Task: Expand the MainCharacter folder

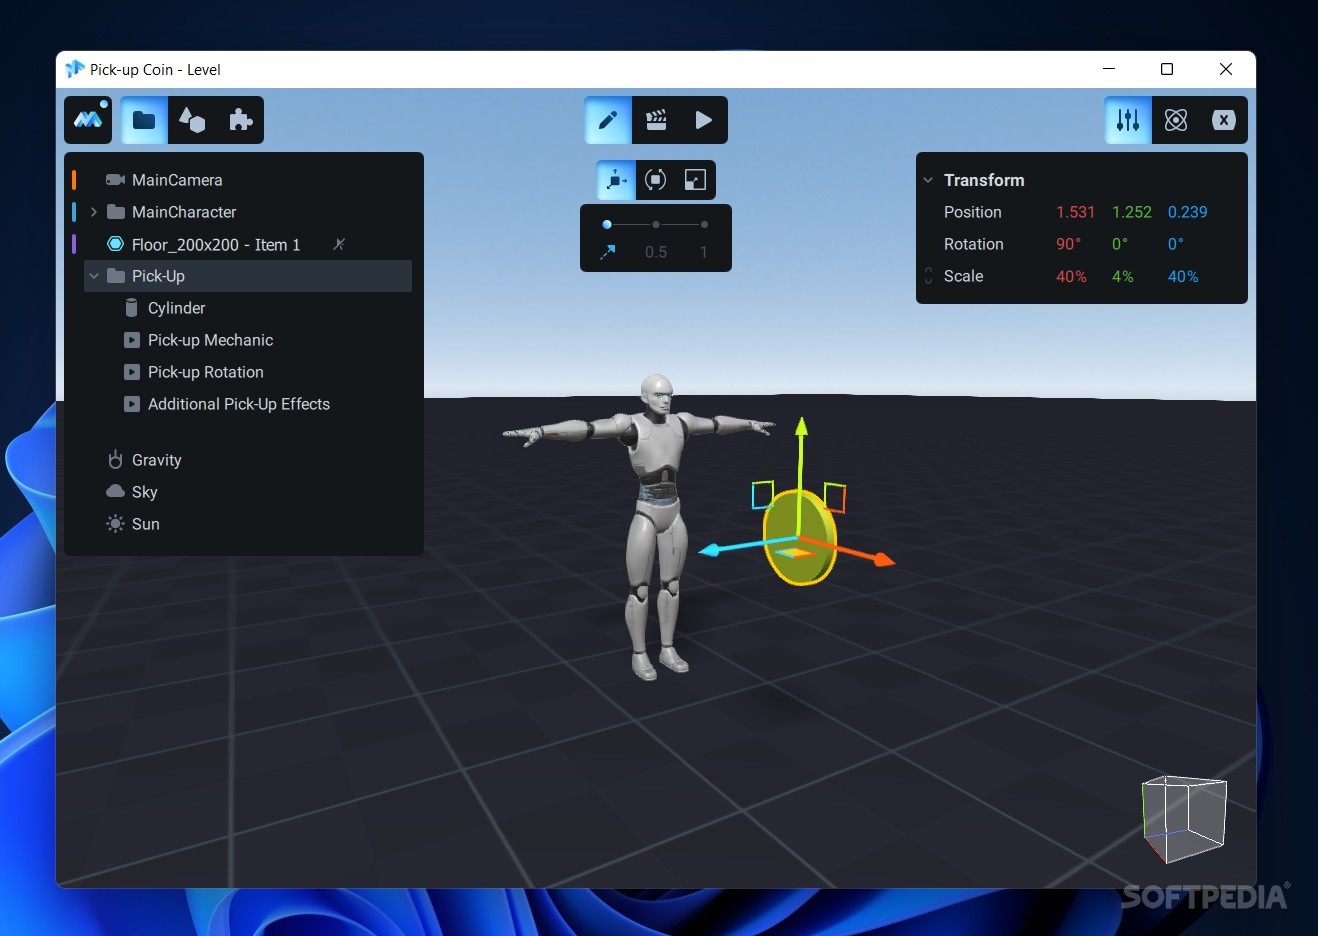Action: coord(93,212)
